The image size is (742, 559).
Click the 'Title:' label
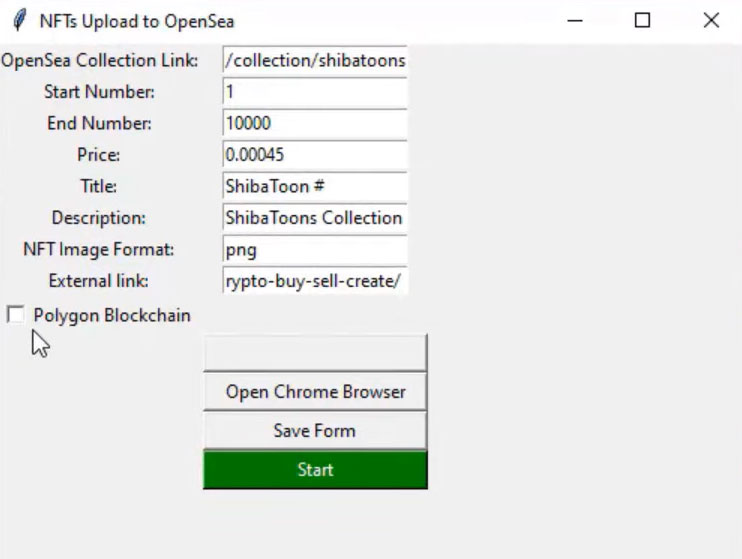pyautogui.click(x=98, y=186)
